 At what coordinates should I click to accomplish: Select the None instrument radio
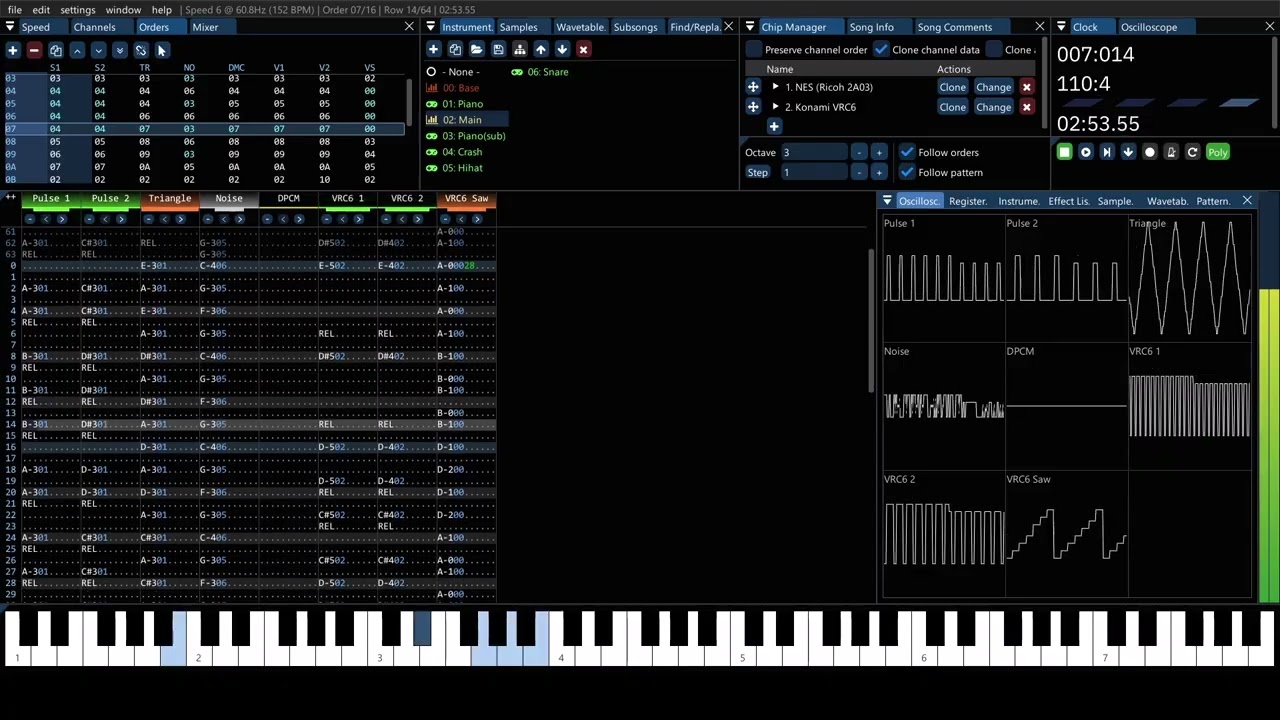click(x=431, y=72)
